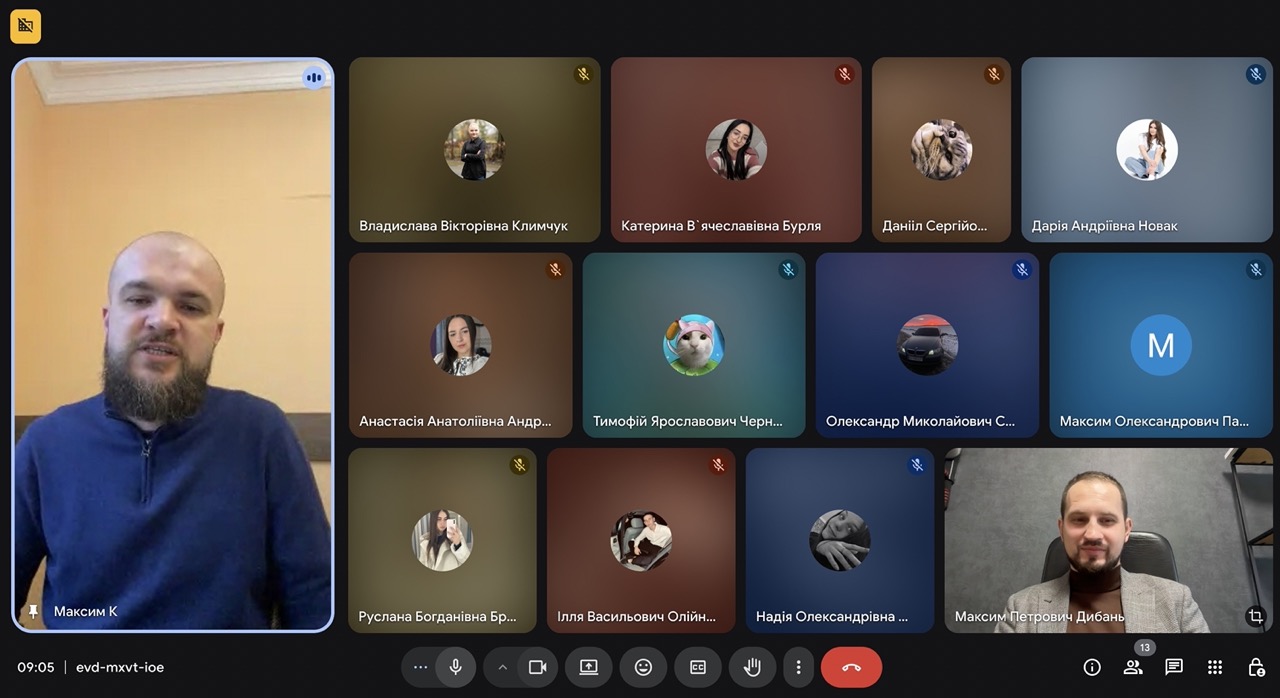Open meeting details info icon
This screenshot has width=1280, height=698.
click(x=1092, y=667)
